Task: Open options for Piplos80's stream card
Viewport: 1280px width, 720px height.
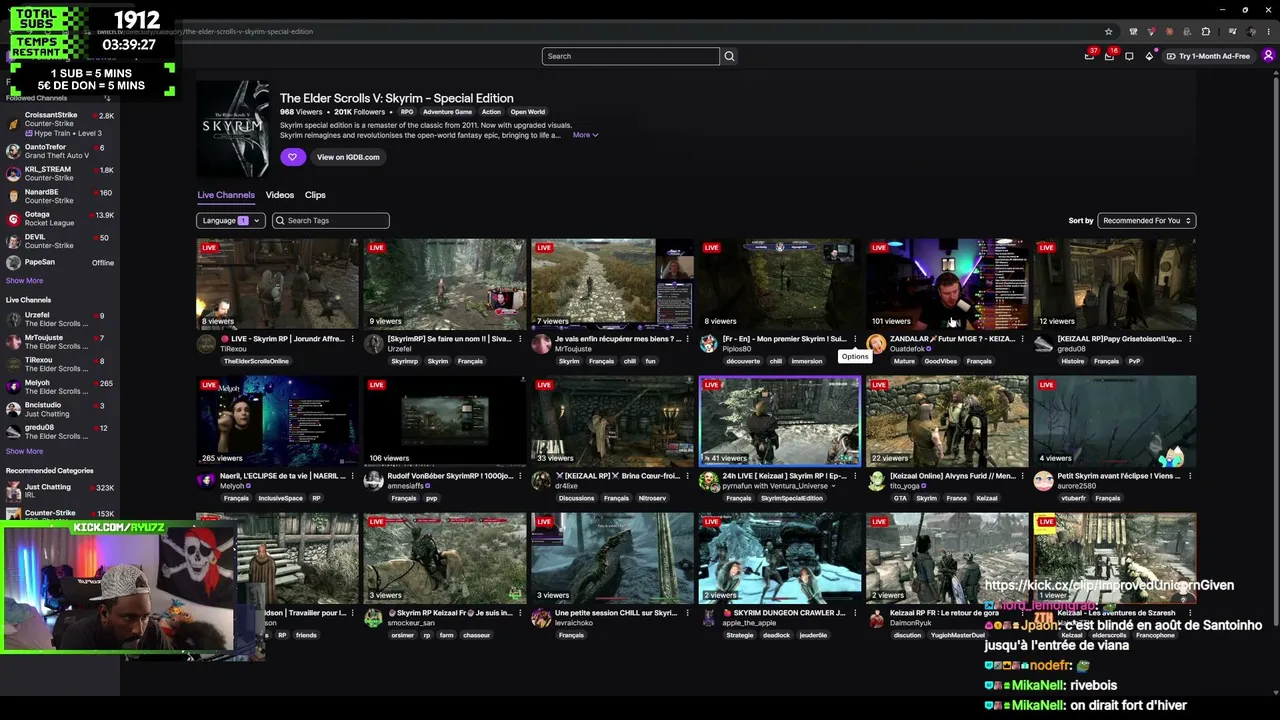Action: (x=855, y=339)
